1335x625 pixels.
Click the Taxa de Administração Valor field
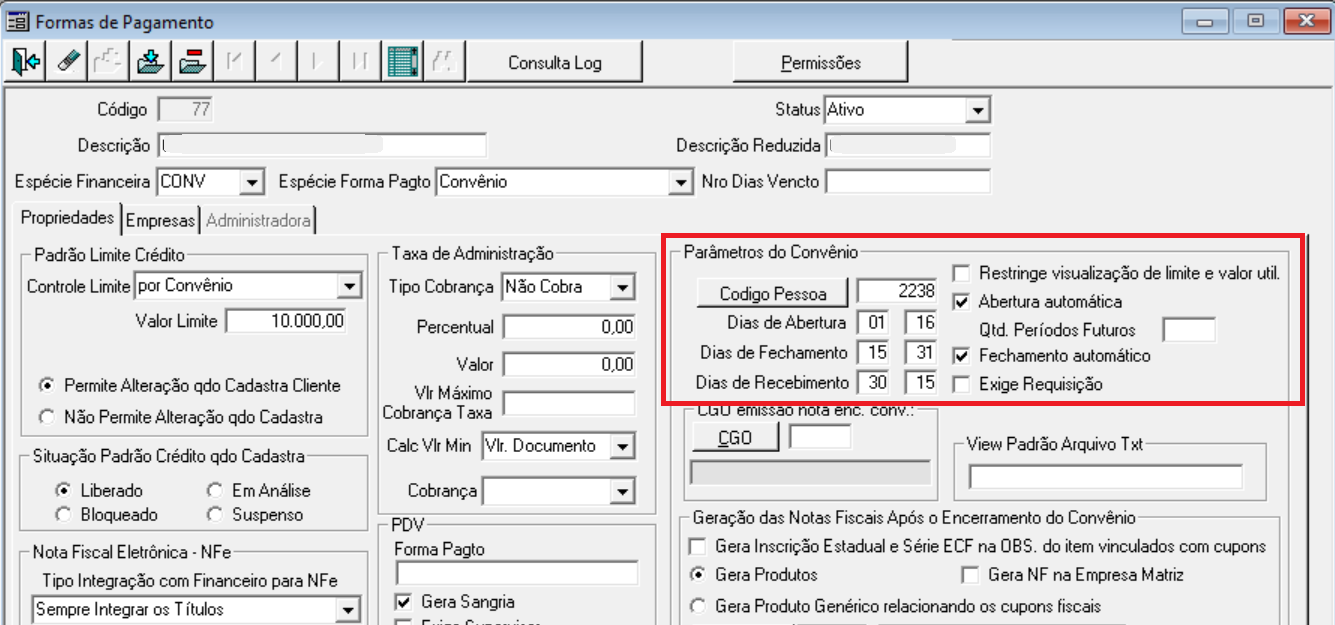coord(569,365)
